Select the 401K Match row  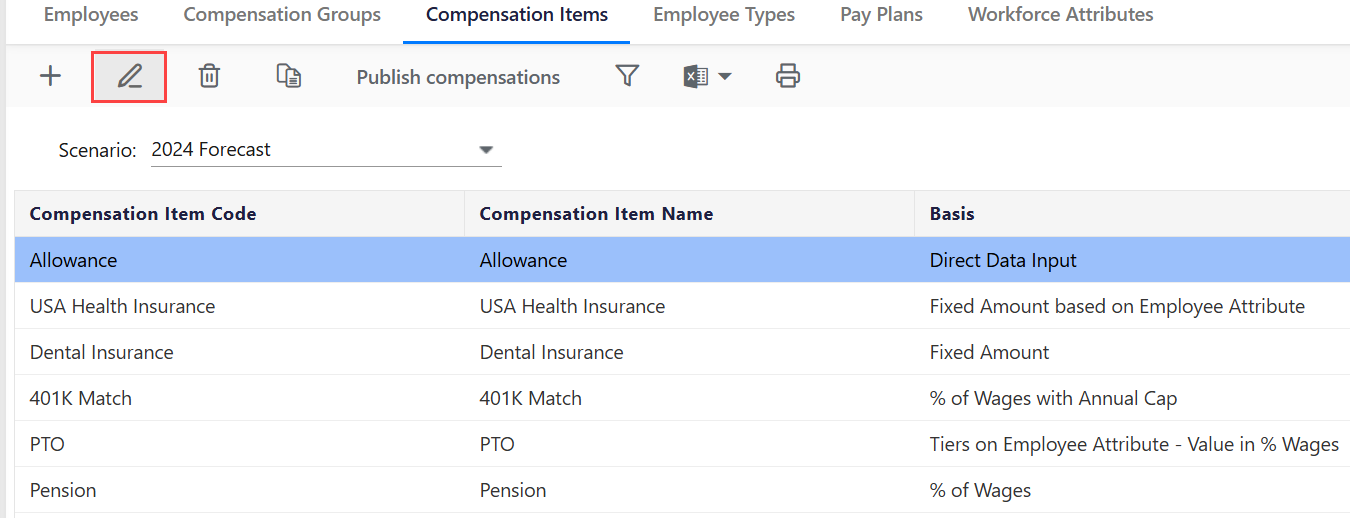[81, 398]
